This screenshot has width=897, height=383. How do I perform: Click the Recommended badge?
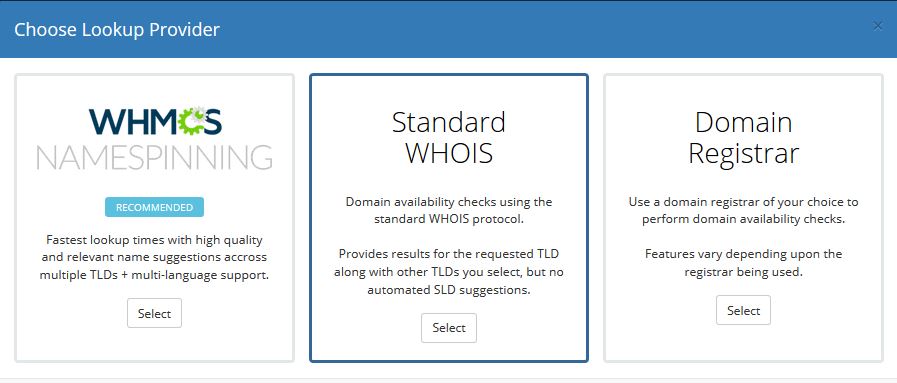coord(154,207)
